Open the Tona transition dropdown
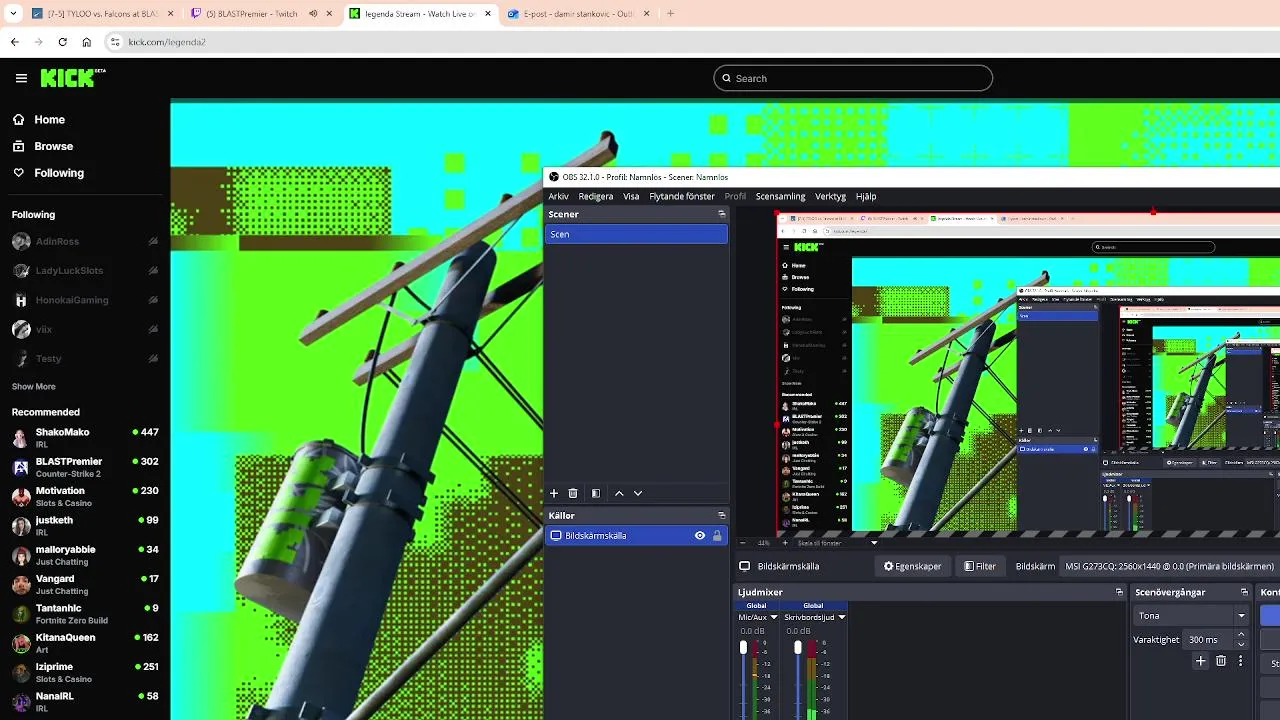The height and width of the screenshot is (720, 1280). coord(1191,616)
